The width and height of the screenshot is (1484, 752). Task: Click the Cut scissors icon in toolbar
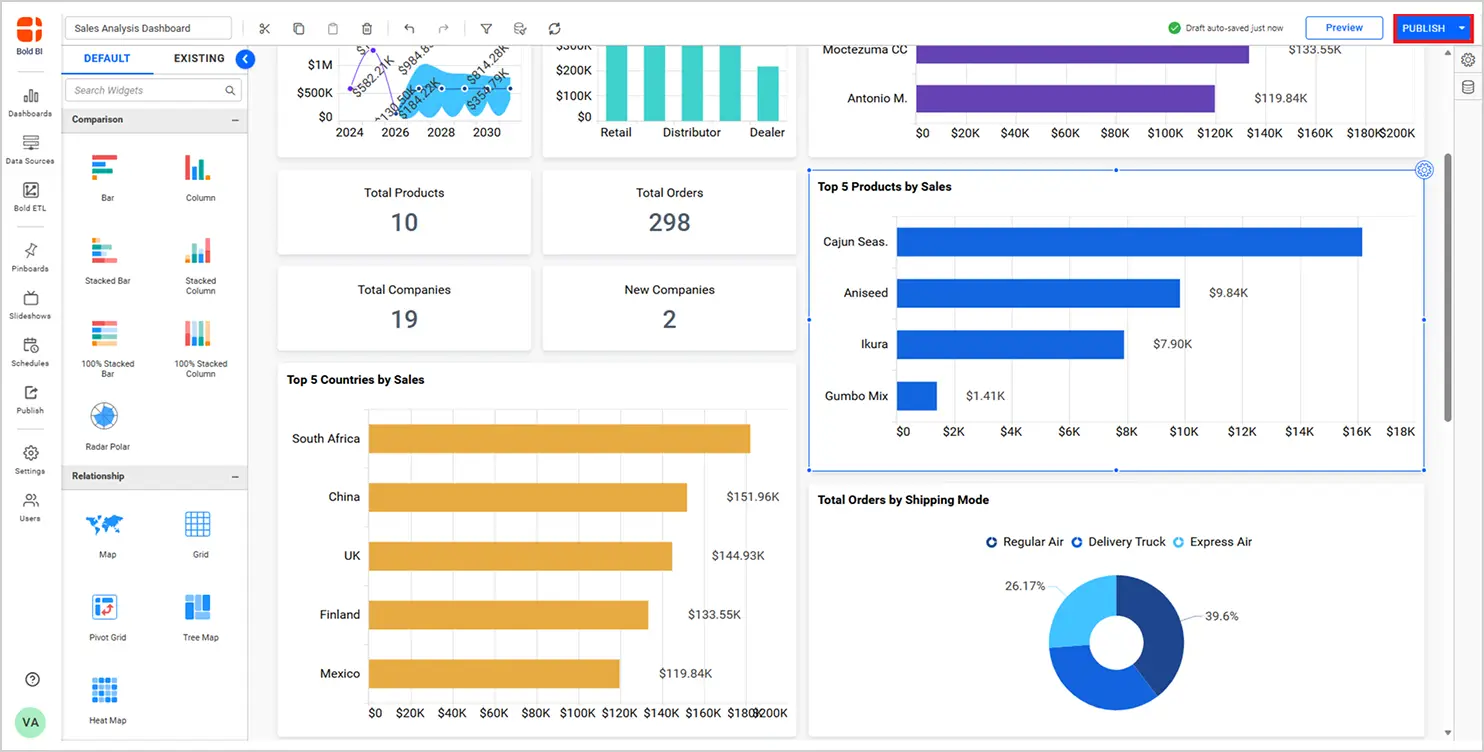click(264, 29)
